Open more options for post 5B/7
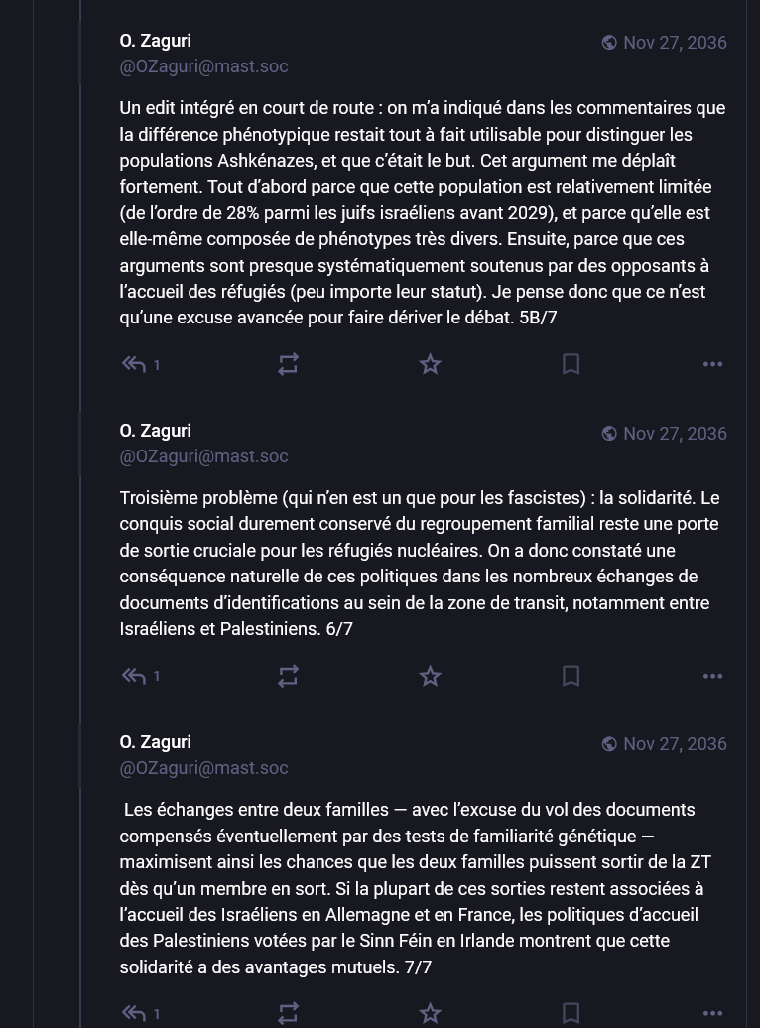The height and width of the screenshot is (1030, 760). click(712, 364)
